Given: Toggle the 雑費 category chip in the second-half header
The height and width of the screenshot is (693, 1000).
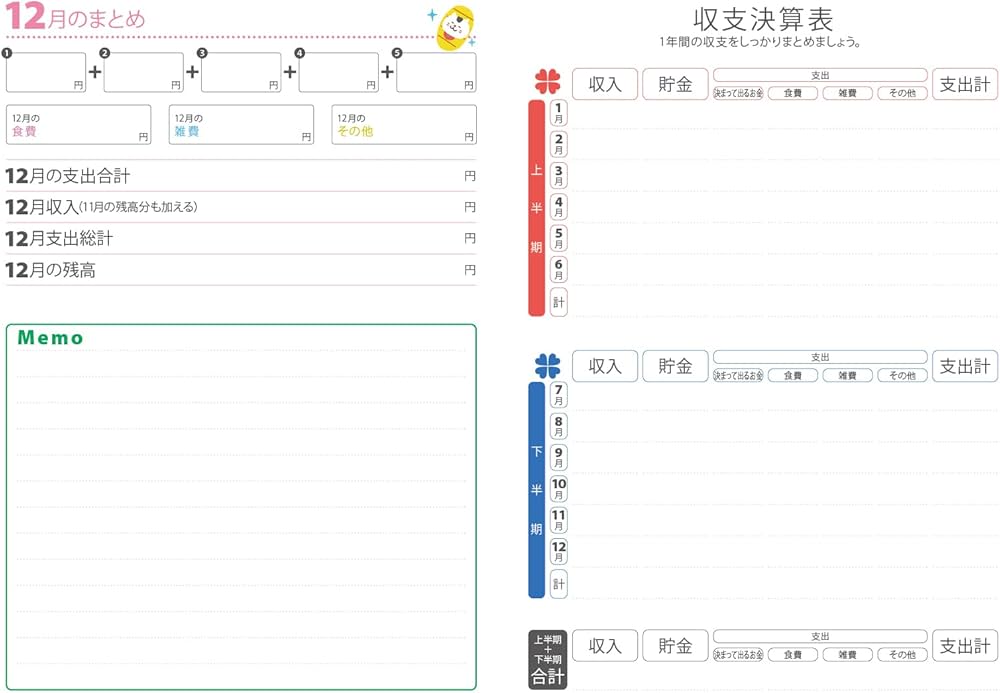Looking at the screenshot, I should pos(847,376).
